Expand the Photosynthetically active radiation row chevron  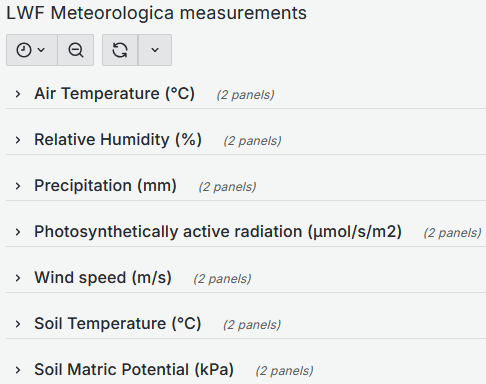click(x=18, y=232)
